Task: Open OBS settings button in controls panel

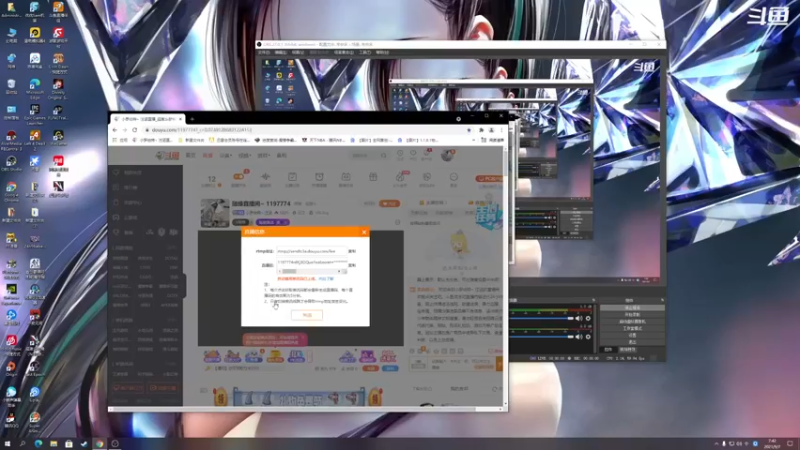Action: (632, 335)
